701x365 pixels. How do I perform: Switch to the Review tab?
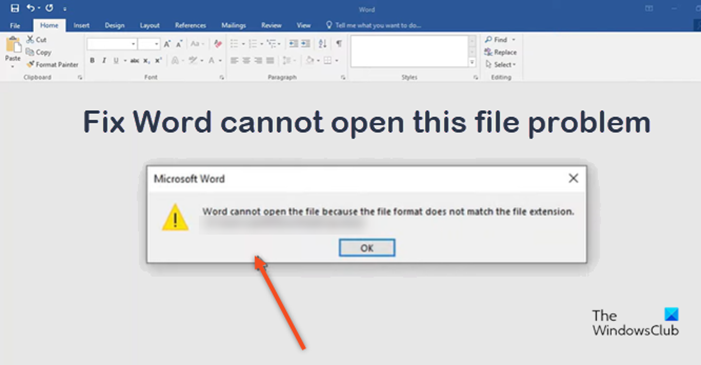click(271, 25)
